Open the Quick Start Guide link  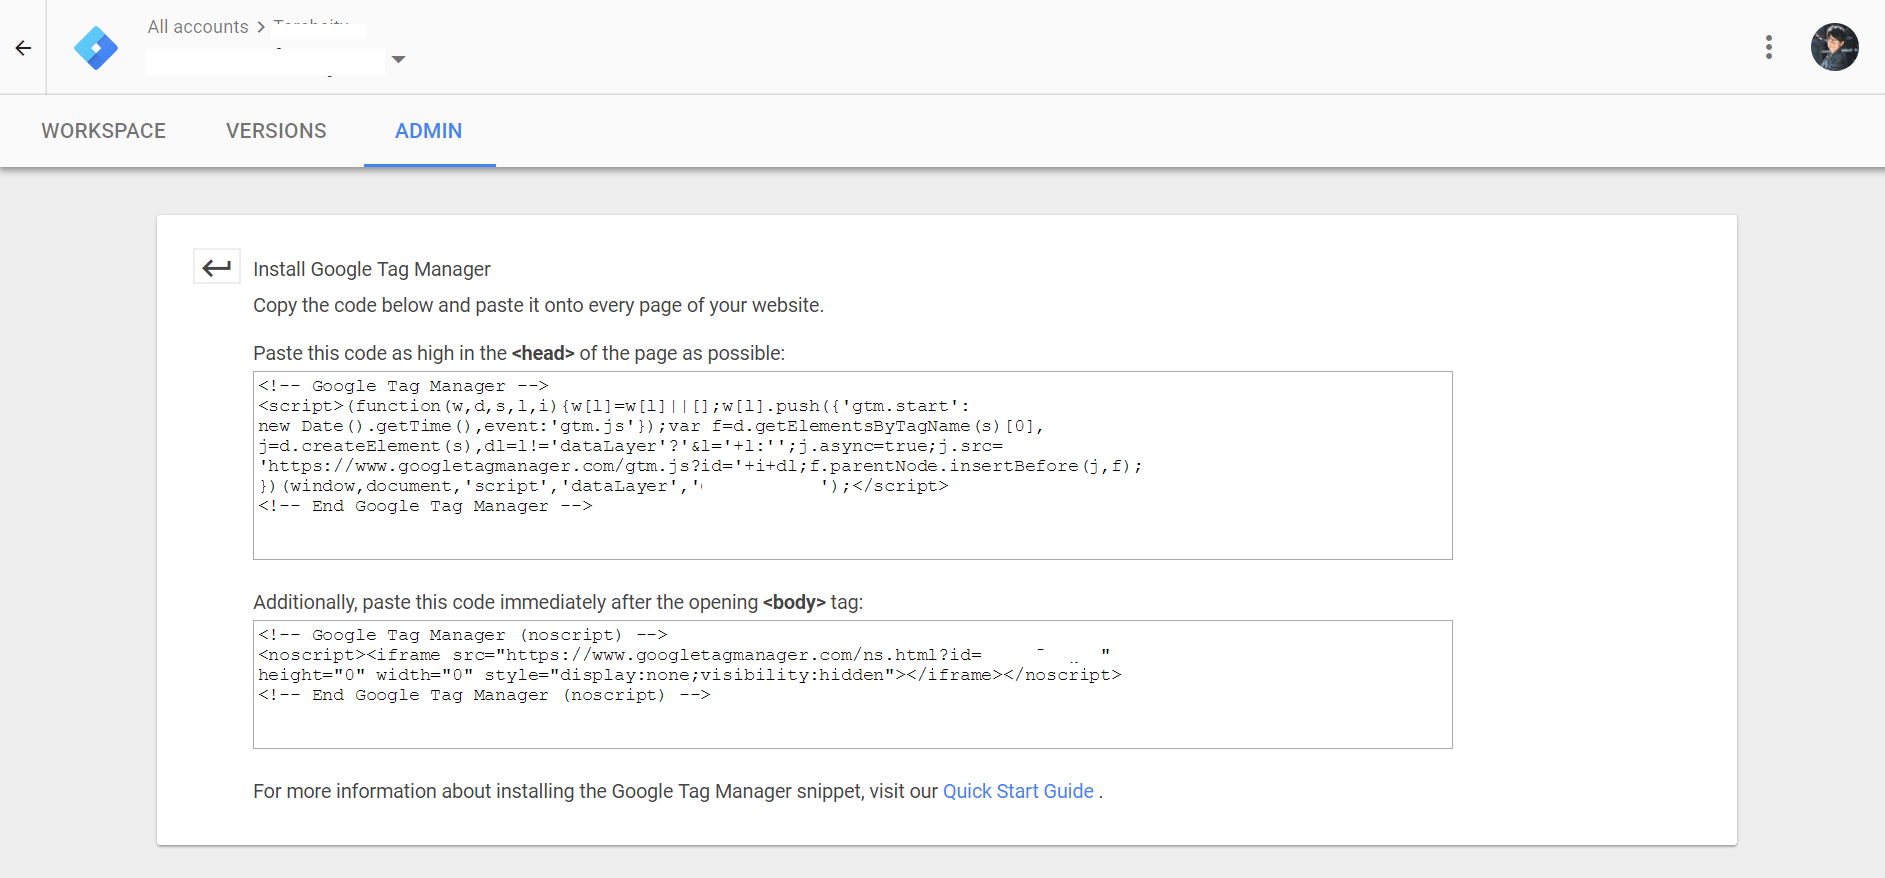point(1018,791)
